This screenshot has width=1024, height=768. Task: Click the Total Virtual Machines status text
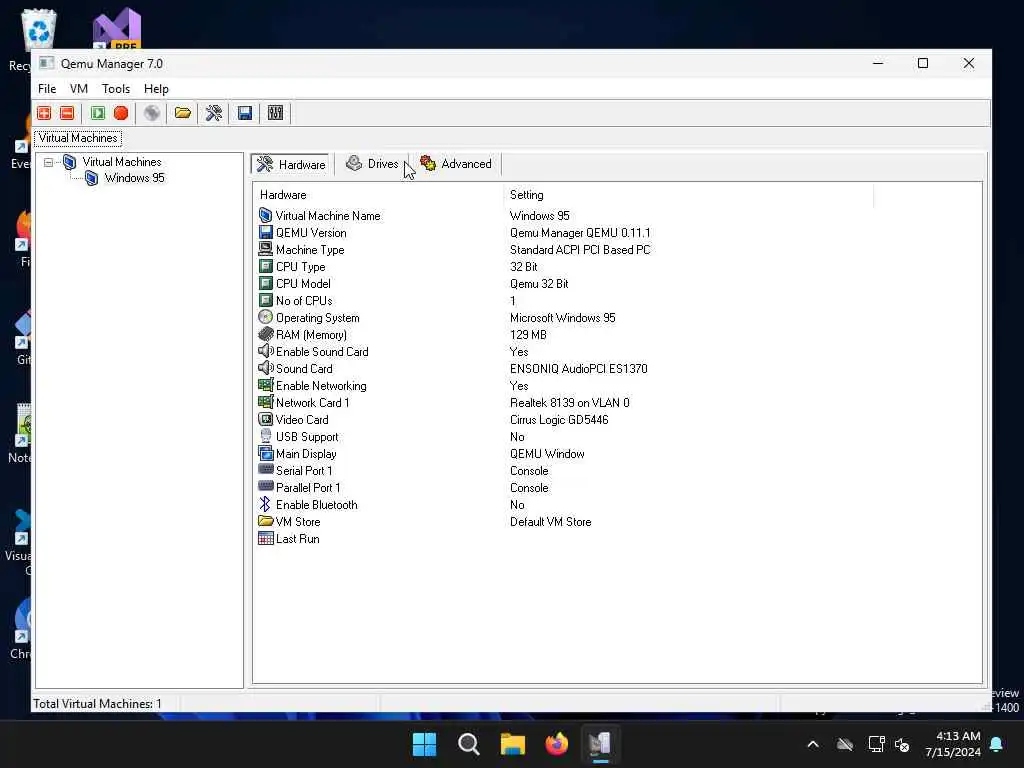(97, 703)
